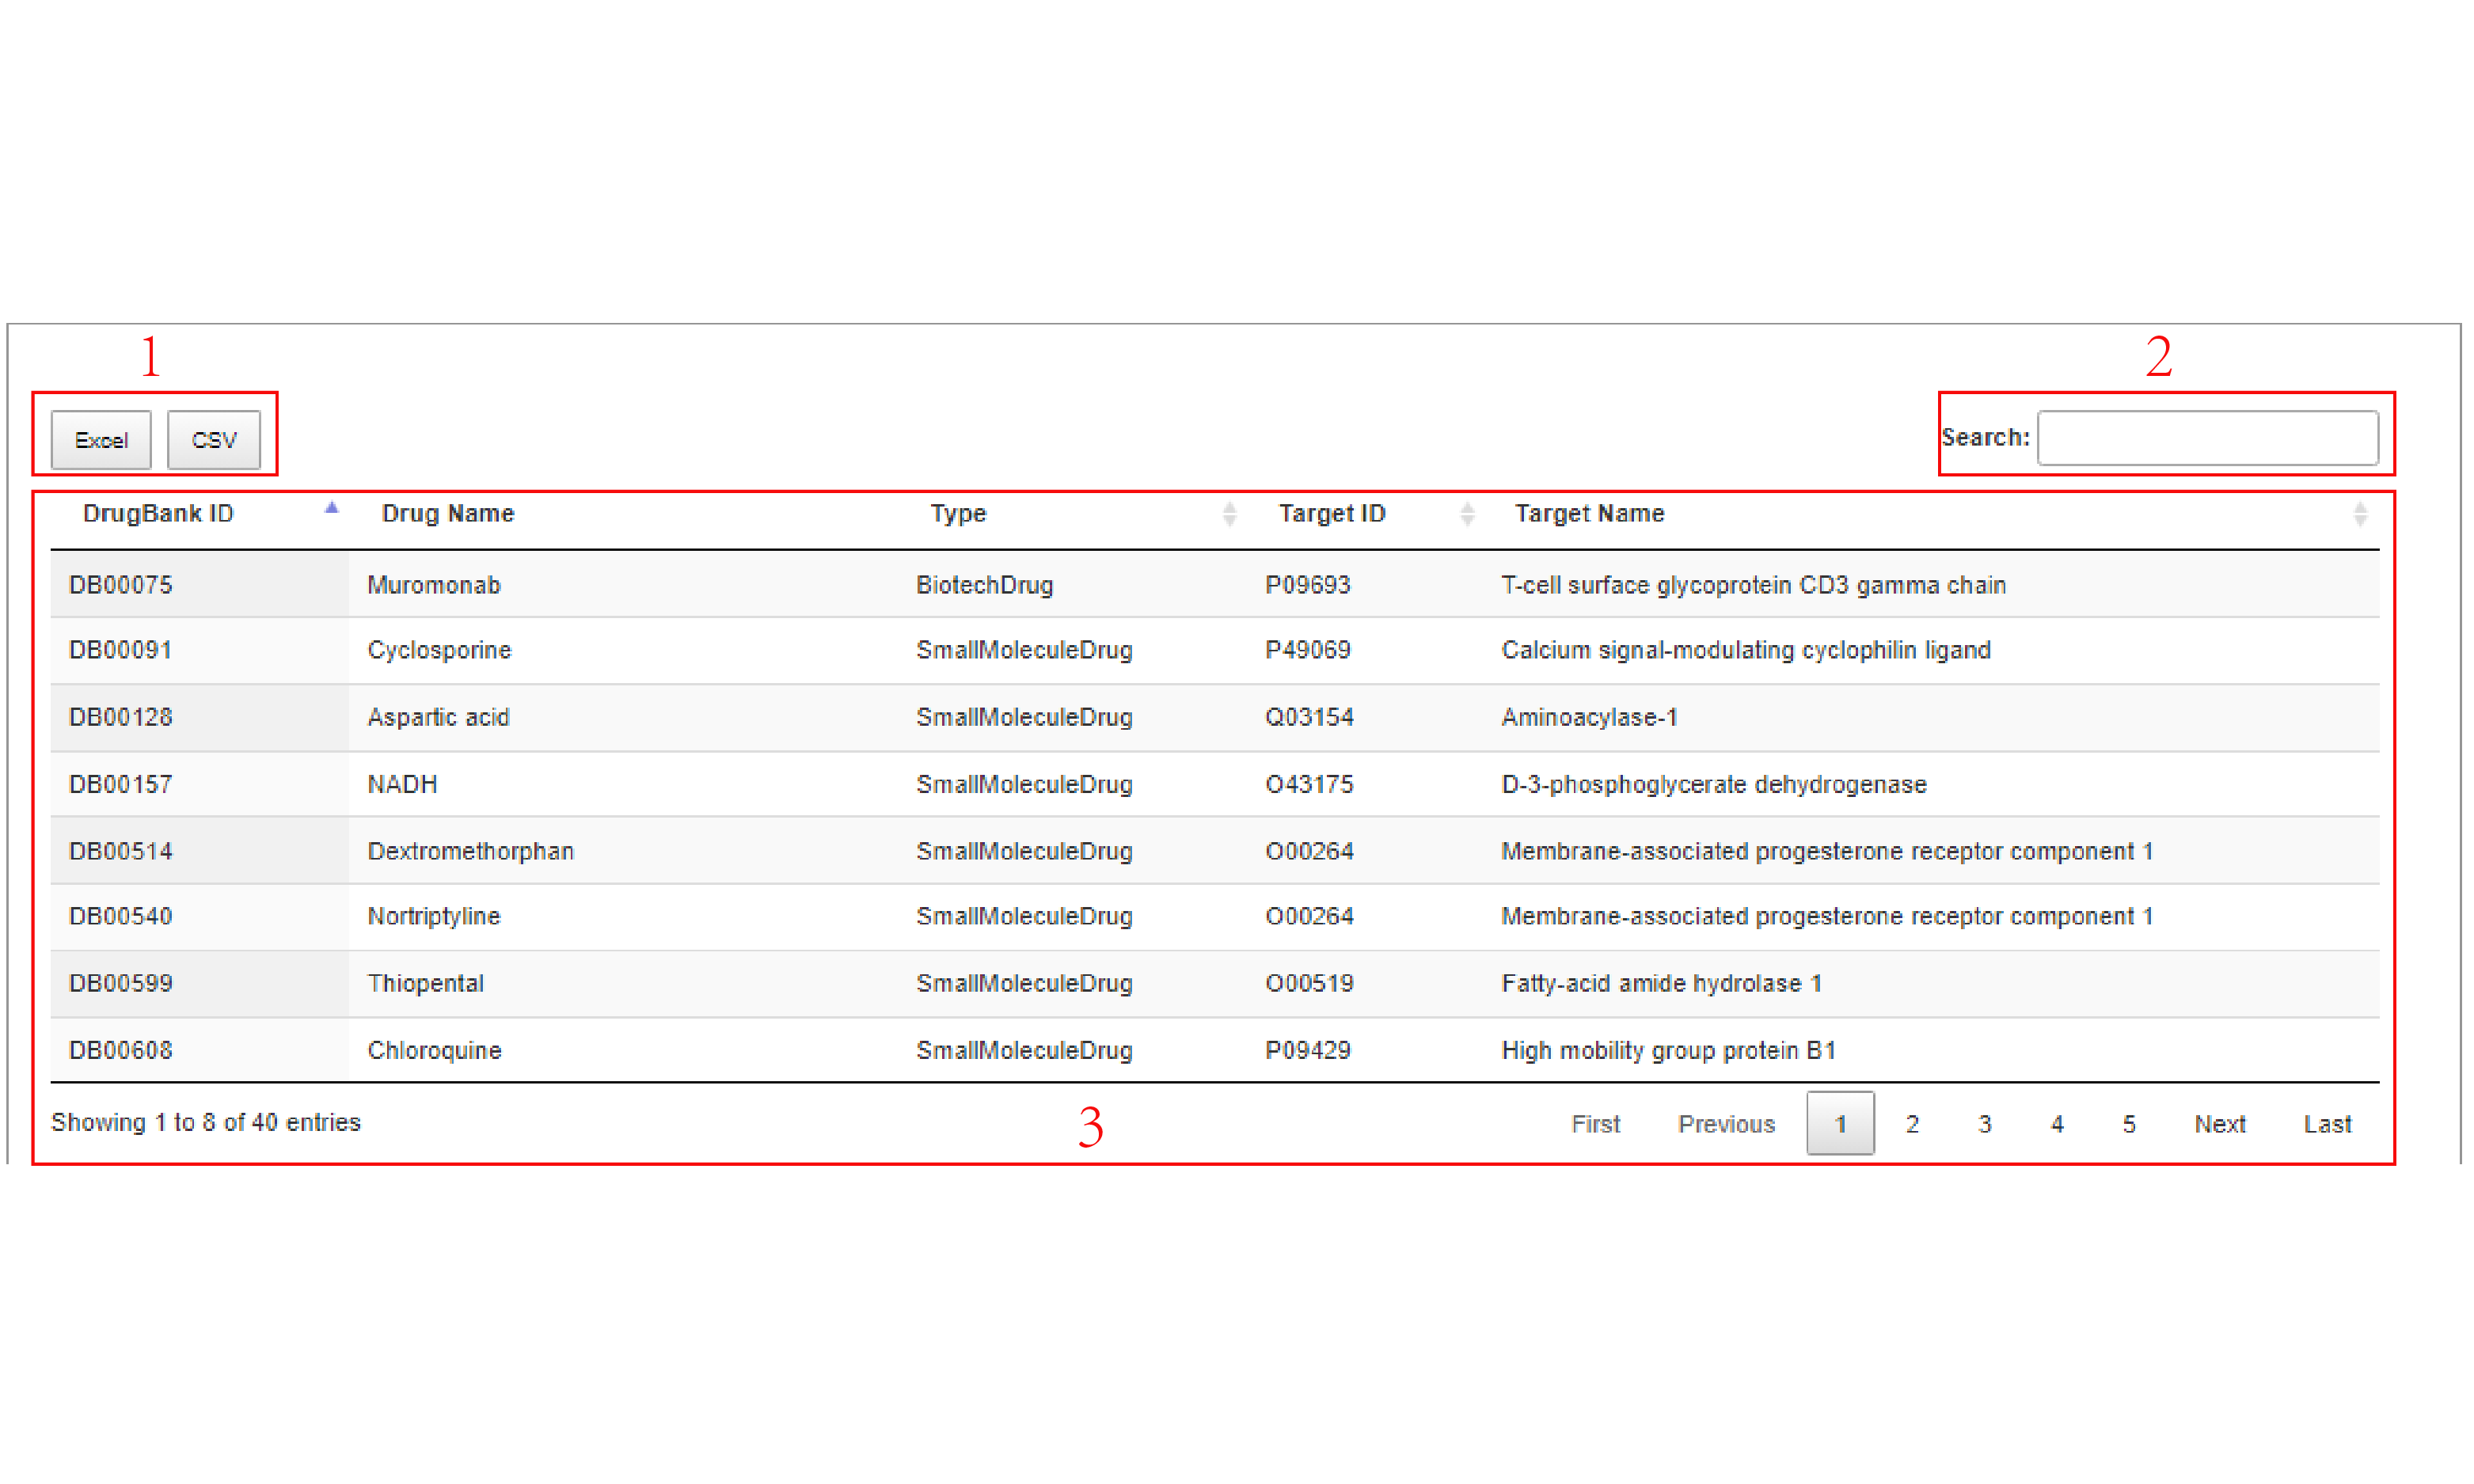Jump to page 2
The image size is (2474, 1484).
[x=1912, y=1124]
